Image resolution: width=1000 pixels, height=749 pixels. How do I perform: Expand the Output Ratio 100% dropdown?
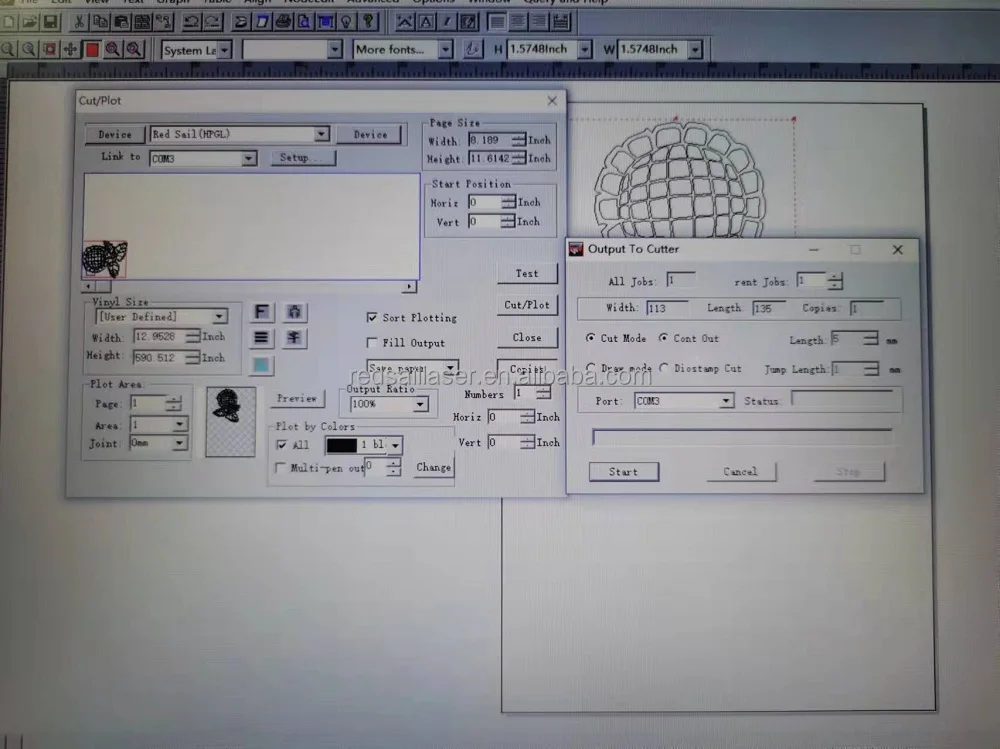pos(420,405)
